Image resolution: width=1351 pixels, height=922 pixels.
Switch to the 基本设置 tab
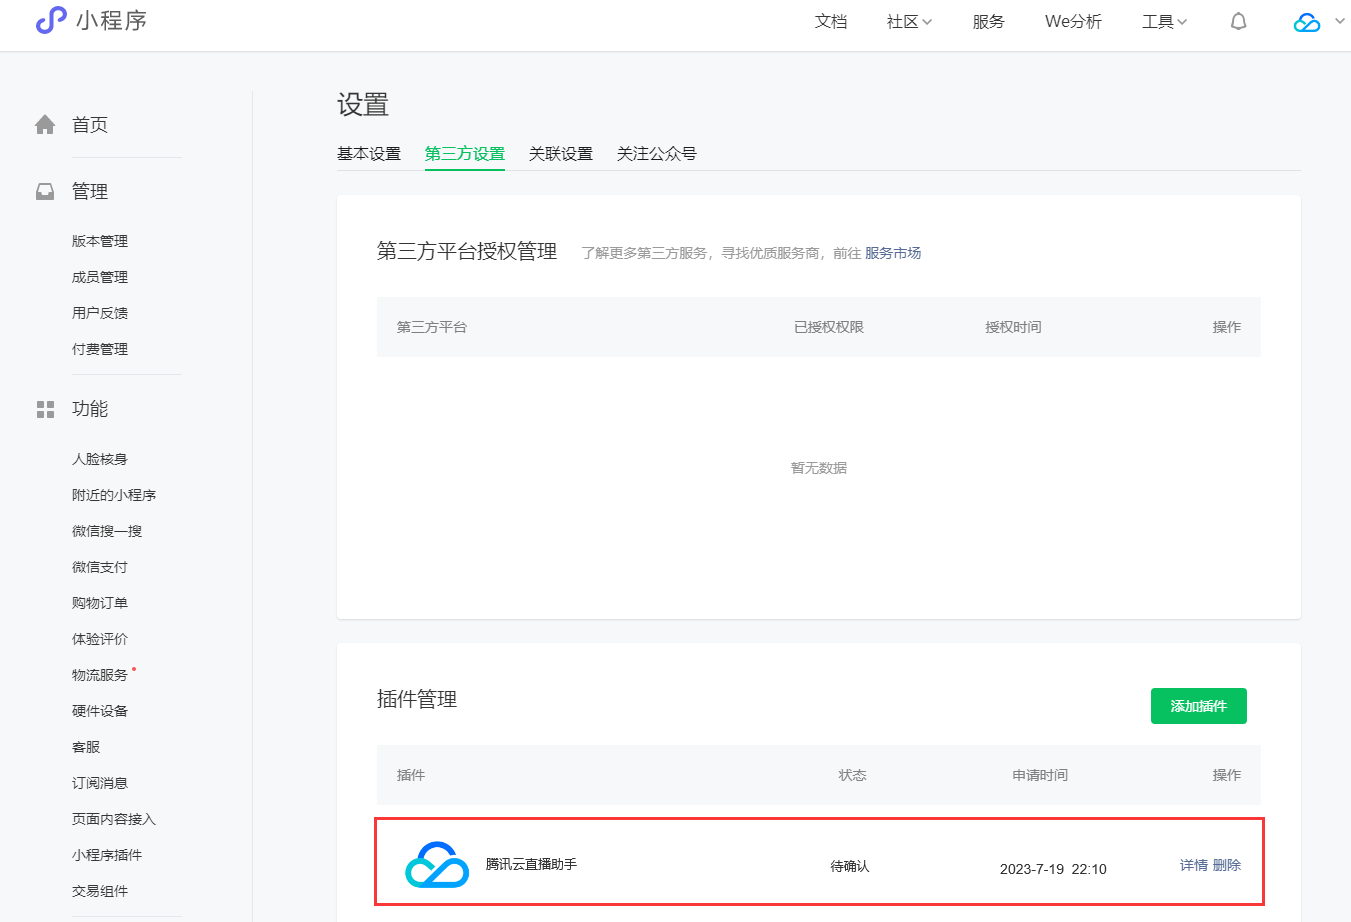click(x=369, y=153)
